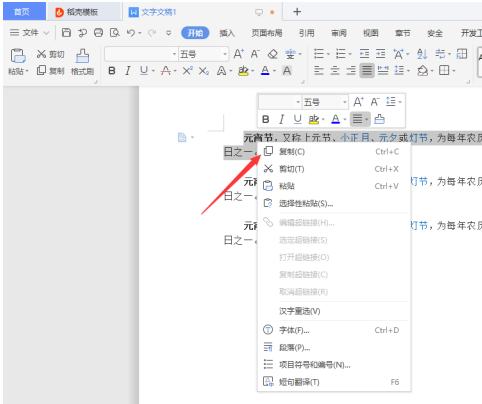Click the Print icon in quick access toolbar

pyautogui.click(x=98, y=33)
